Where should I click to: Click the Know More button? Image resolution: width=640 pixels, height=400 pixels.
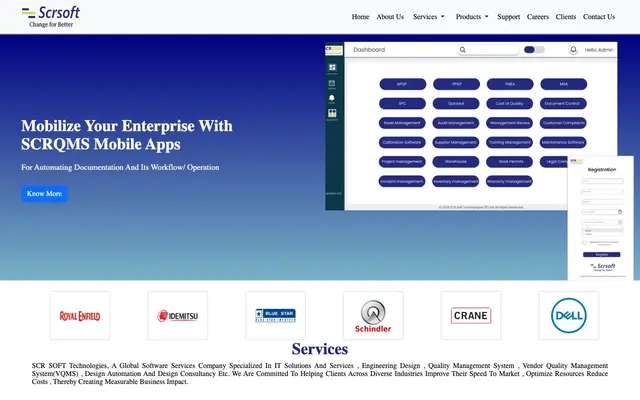tap(44, 193)
